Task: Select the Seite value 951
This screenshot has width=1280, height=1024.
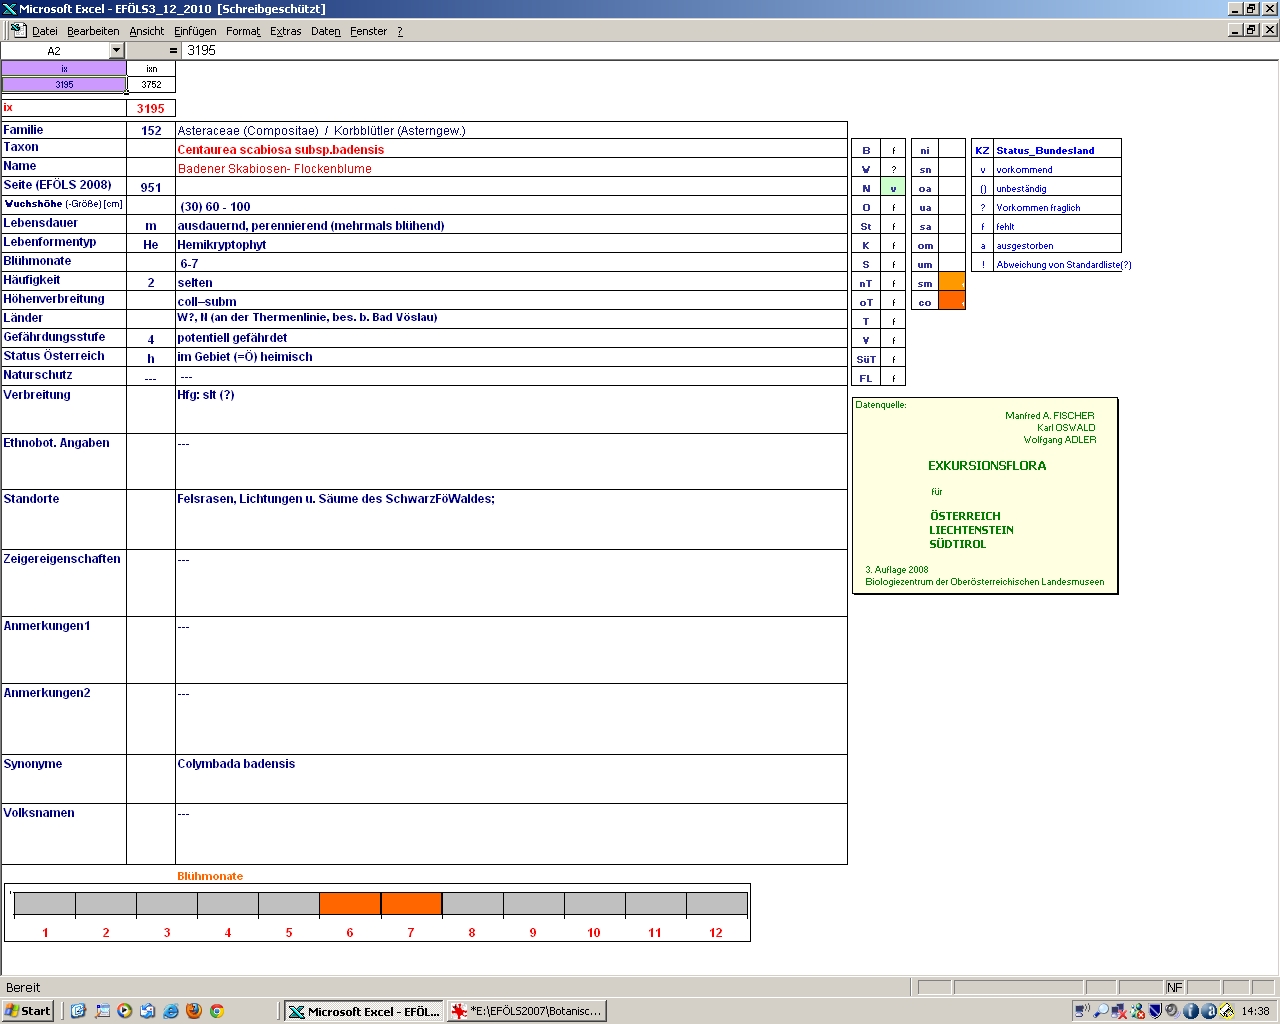Action: click(x=151, y=187)
